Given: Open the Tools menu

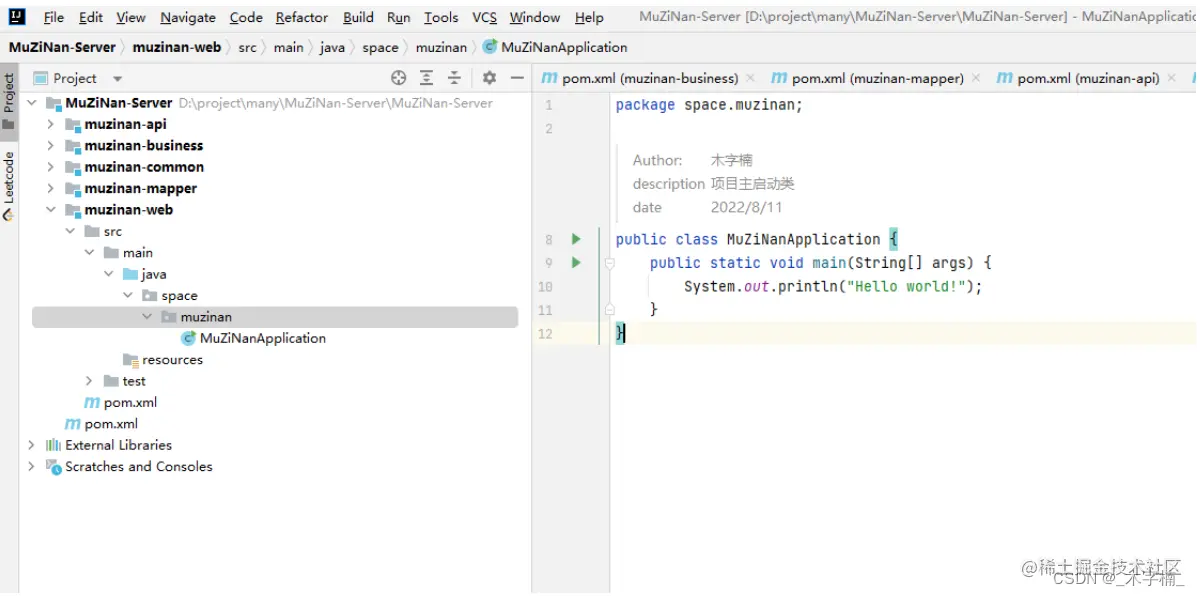Looking at the screenshot, I should [441, 17].
